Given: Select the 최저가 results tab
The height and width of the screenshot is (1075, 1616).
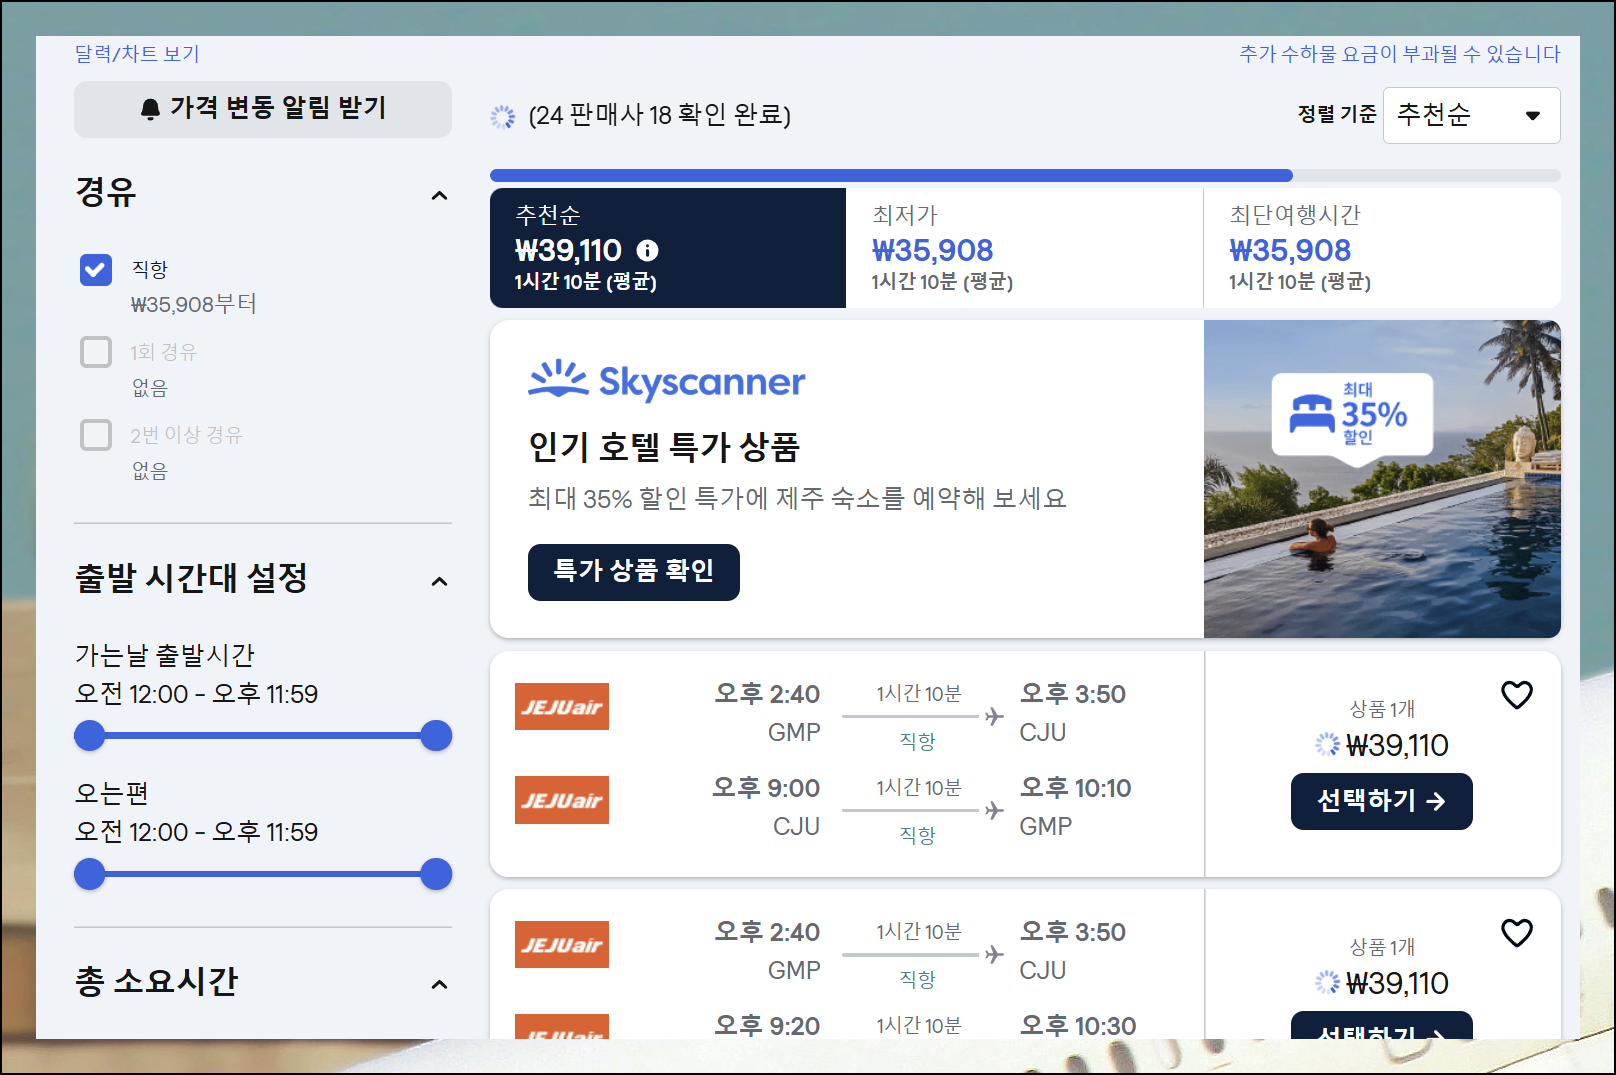Looking at the screenshot, I should [1024, 248].
